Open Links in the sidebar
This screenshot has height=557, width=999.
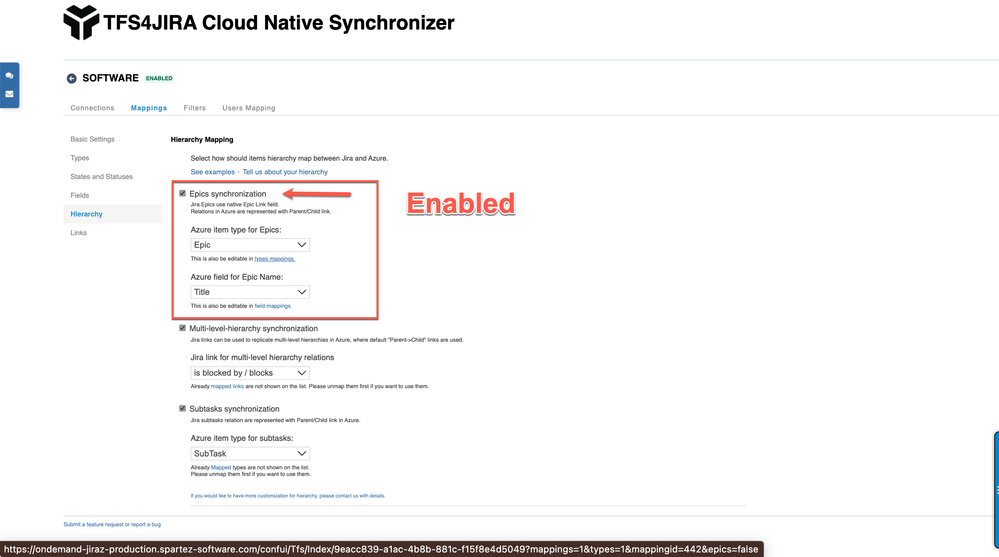click(x=78, y=233)
